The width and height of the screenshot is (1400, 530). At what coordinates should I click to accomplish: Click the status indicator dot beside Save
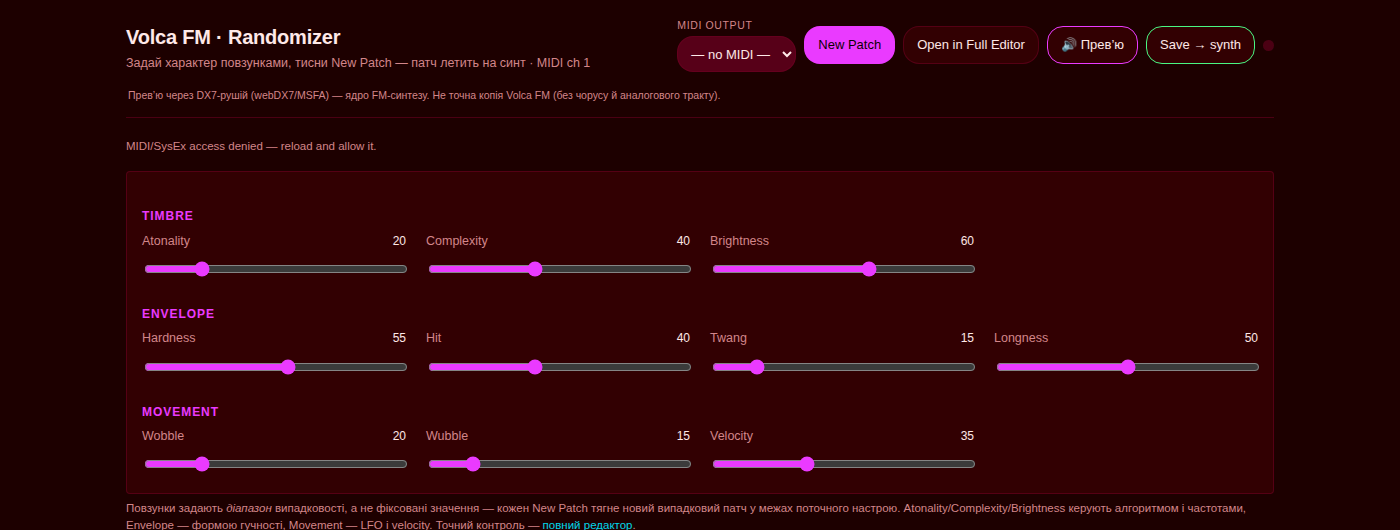[1269, 45]
